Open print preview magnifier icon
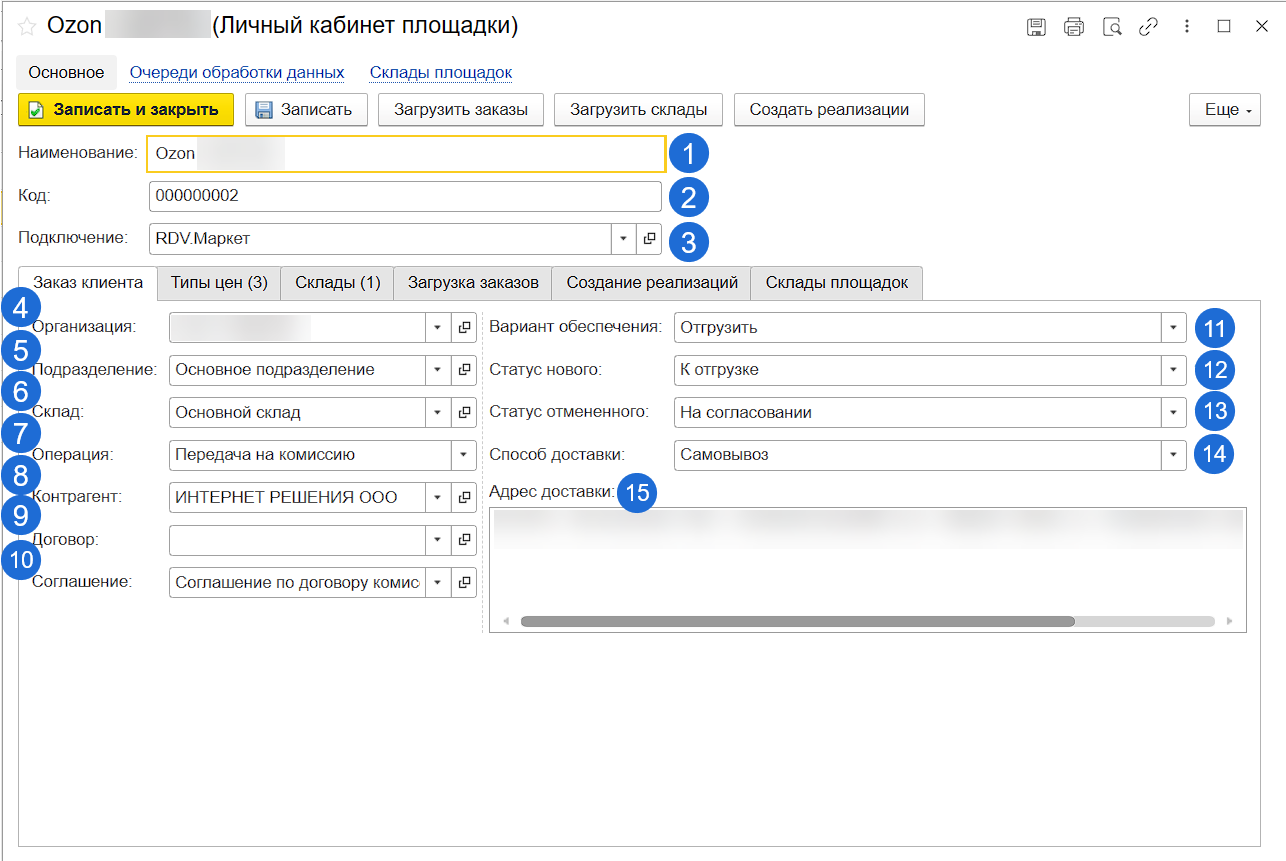Image resolution: width=1286 pixels, height=861 pixels. (1112, 27)
